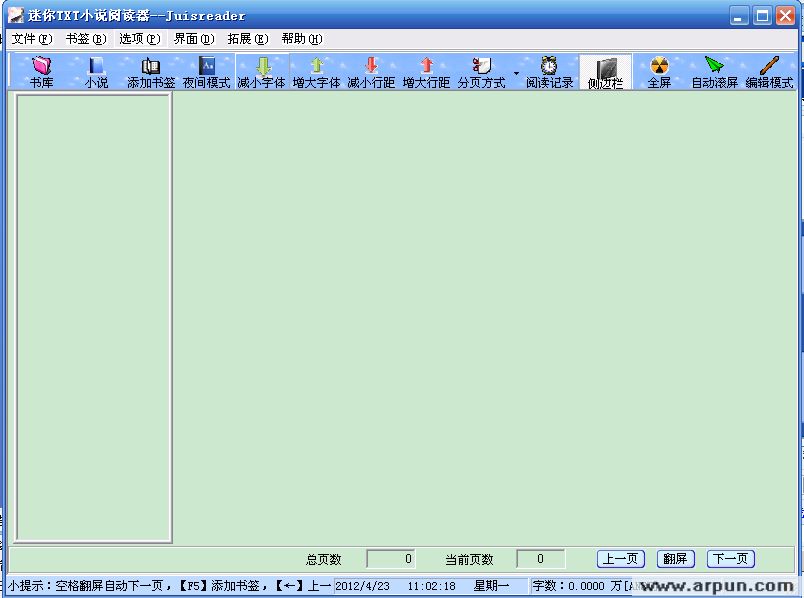Maximize the Juisreader window
Viewport: 804px width, 598px height.
tap(762, 16)
